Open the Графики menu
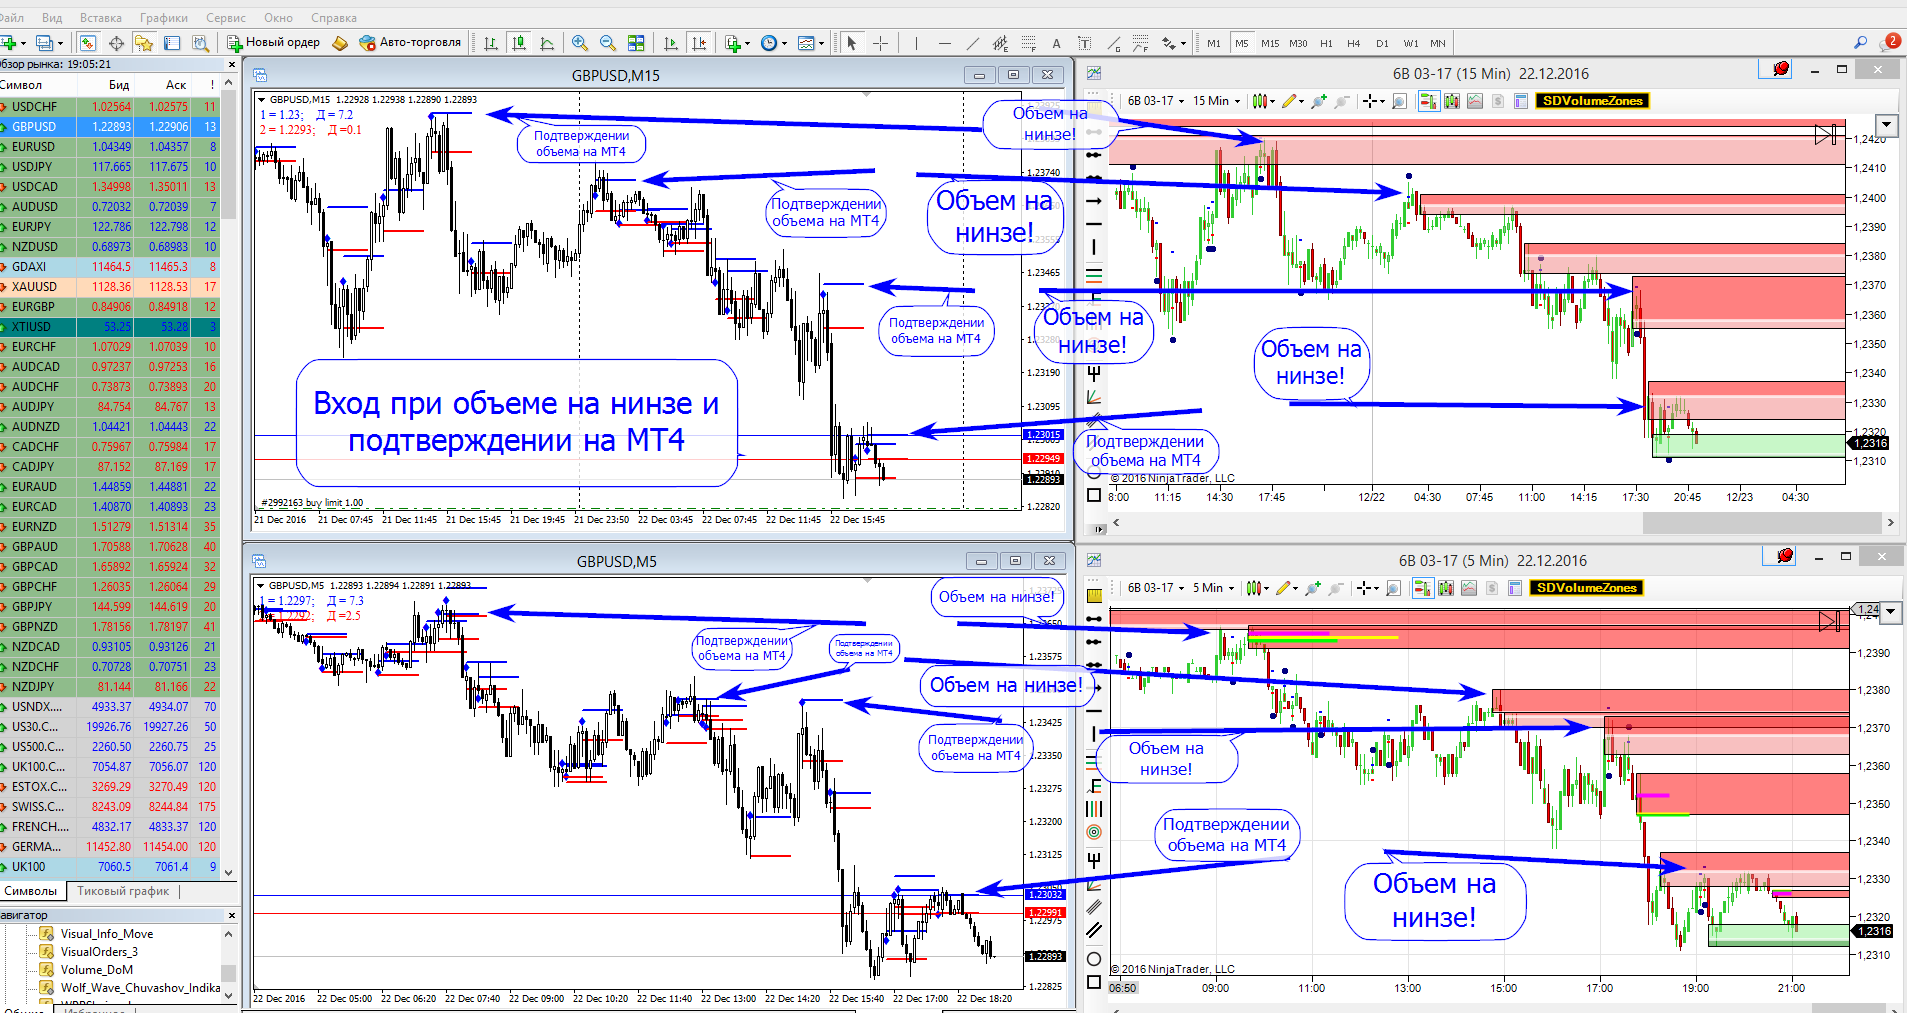1907x1013 pixels. [x=164, y=18]
